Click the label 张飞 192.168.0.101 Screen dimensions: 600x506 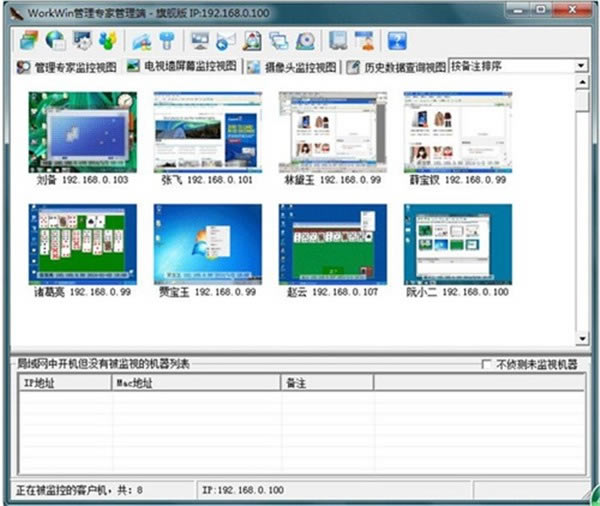click(x=207, y=180)
